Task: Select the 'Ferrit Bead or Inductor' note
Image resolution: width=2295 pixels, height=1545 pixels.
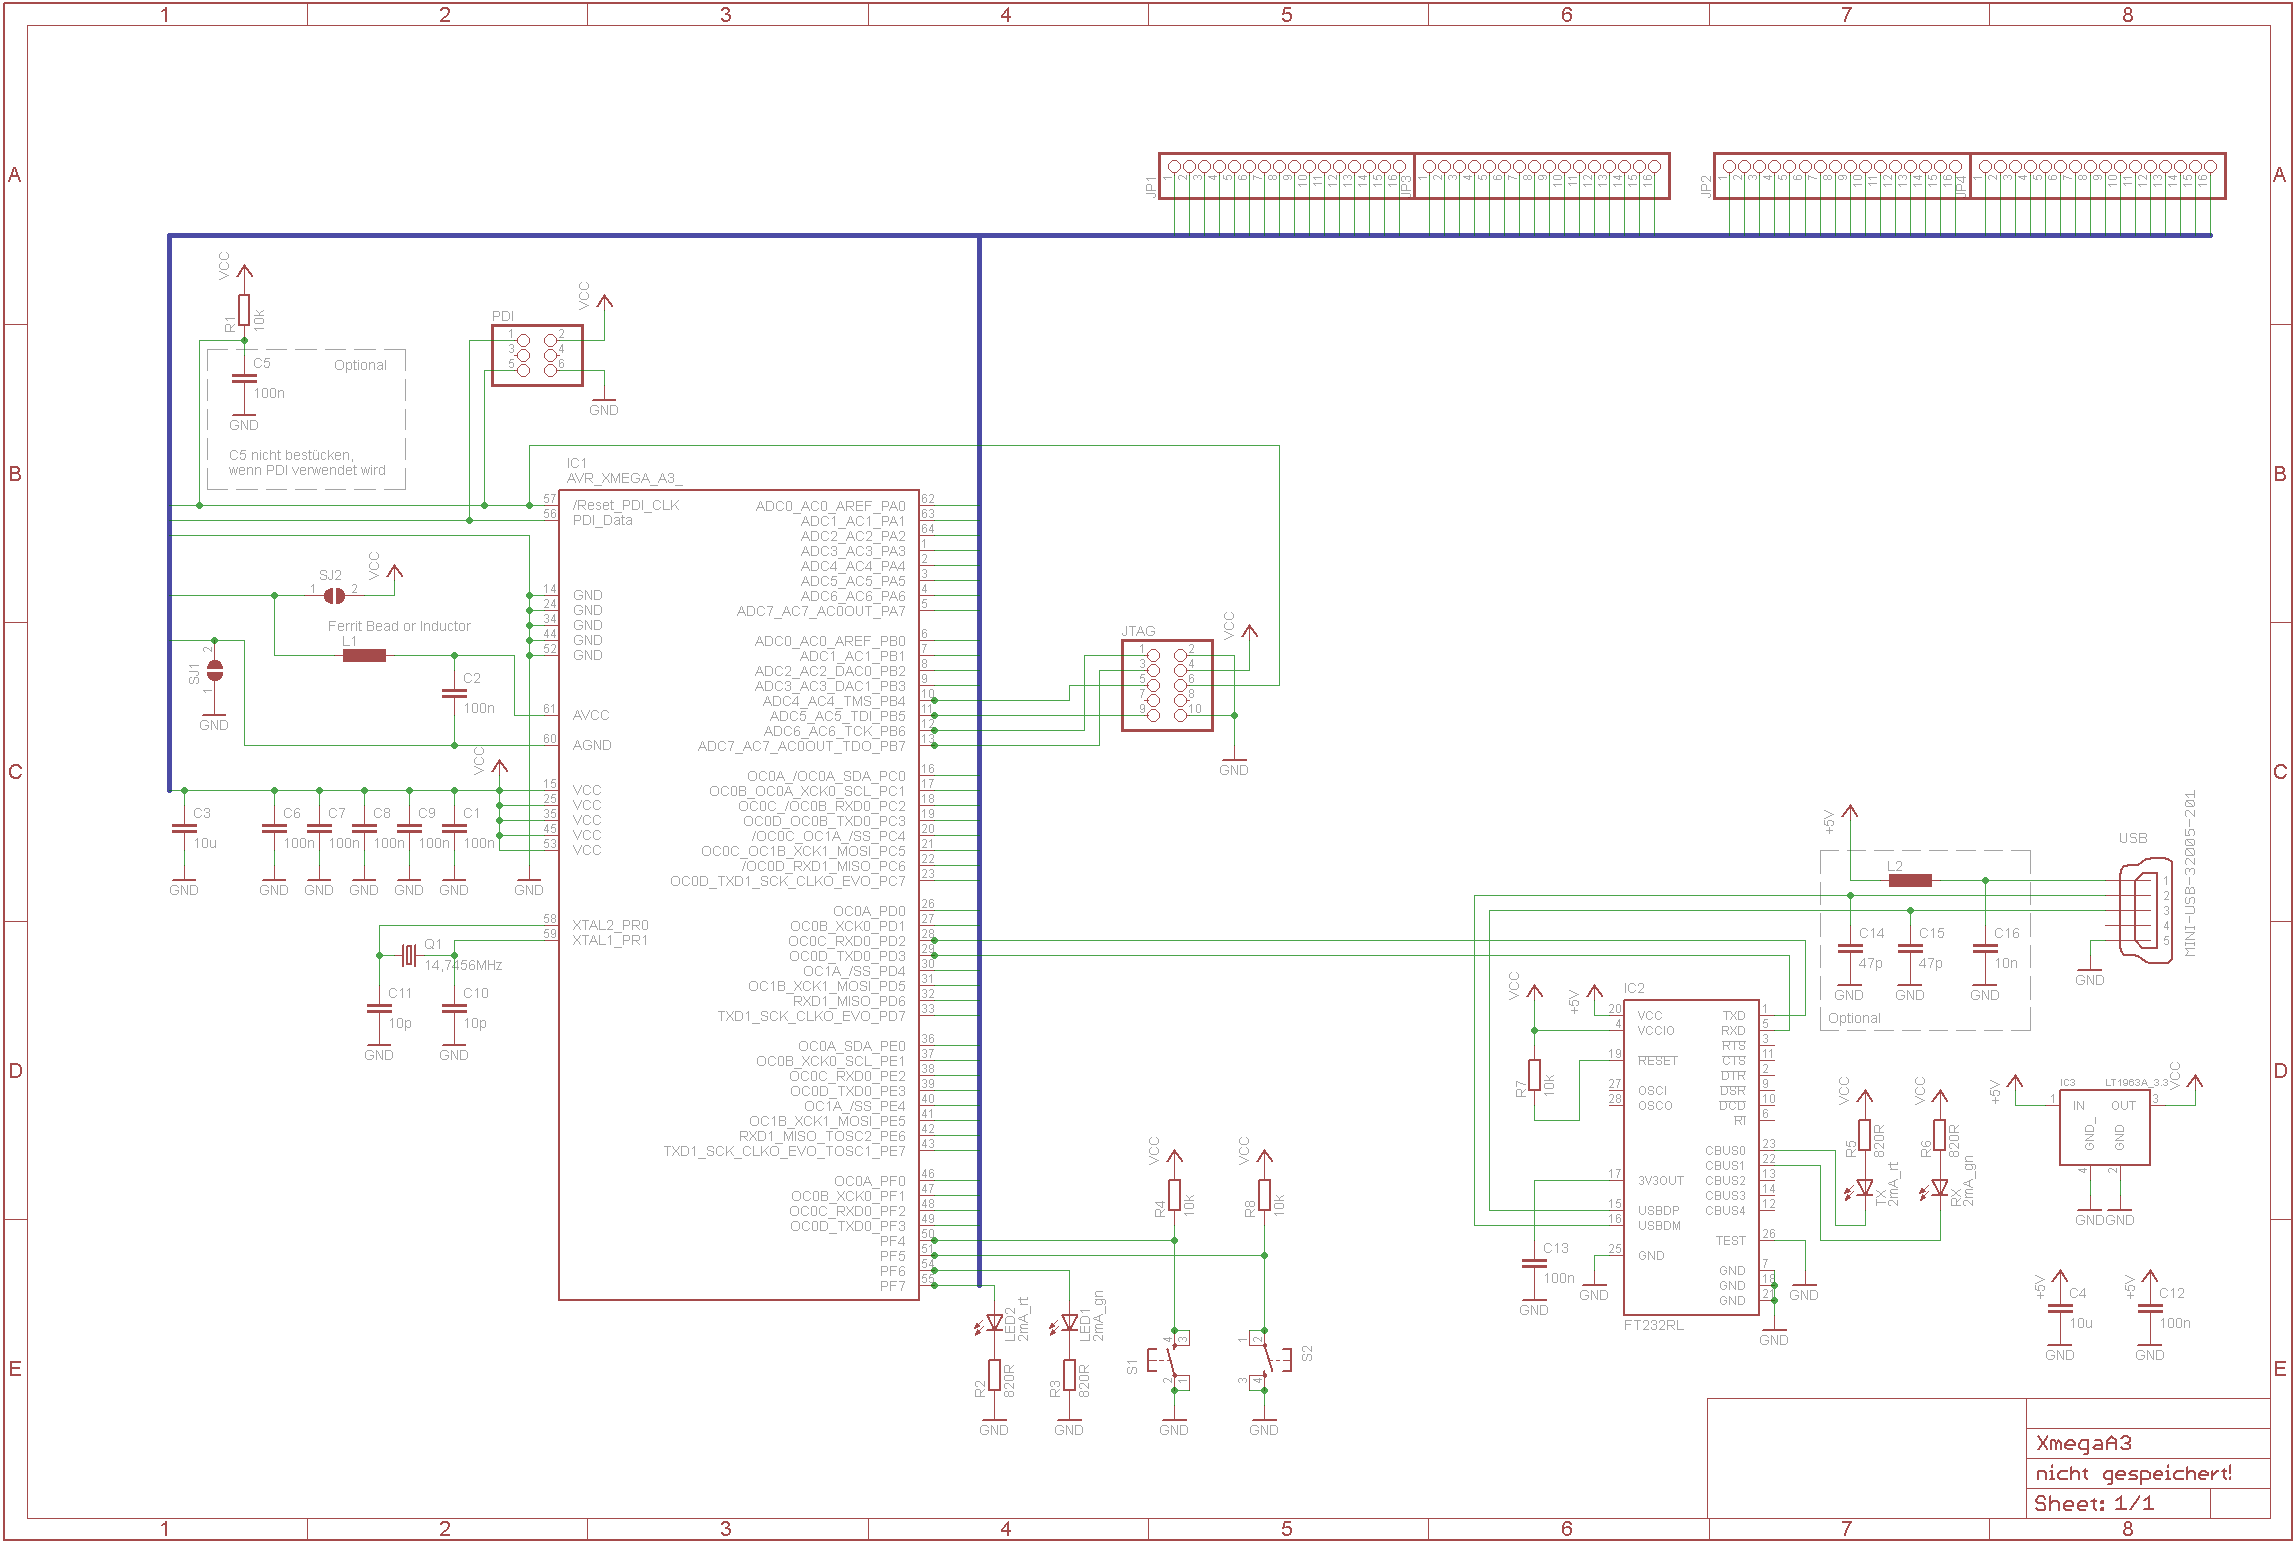Action: (399, 626)
